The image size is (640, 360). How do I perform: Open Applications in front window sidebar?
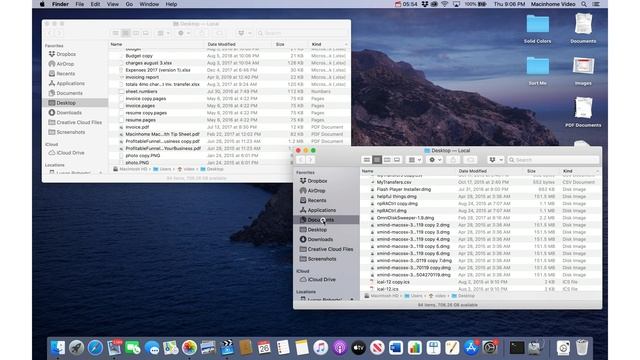point(322,210)
